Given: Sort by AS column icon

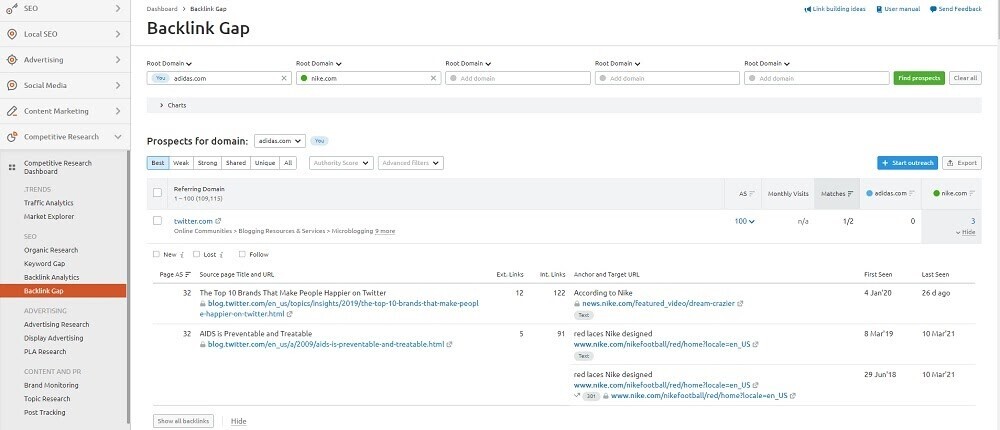Looking at the screenshot, I should tap(752, 193).
